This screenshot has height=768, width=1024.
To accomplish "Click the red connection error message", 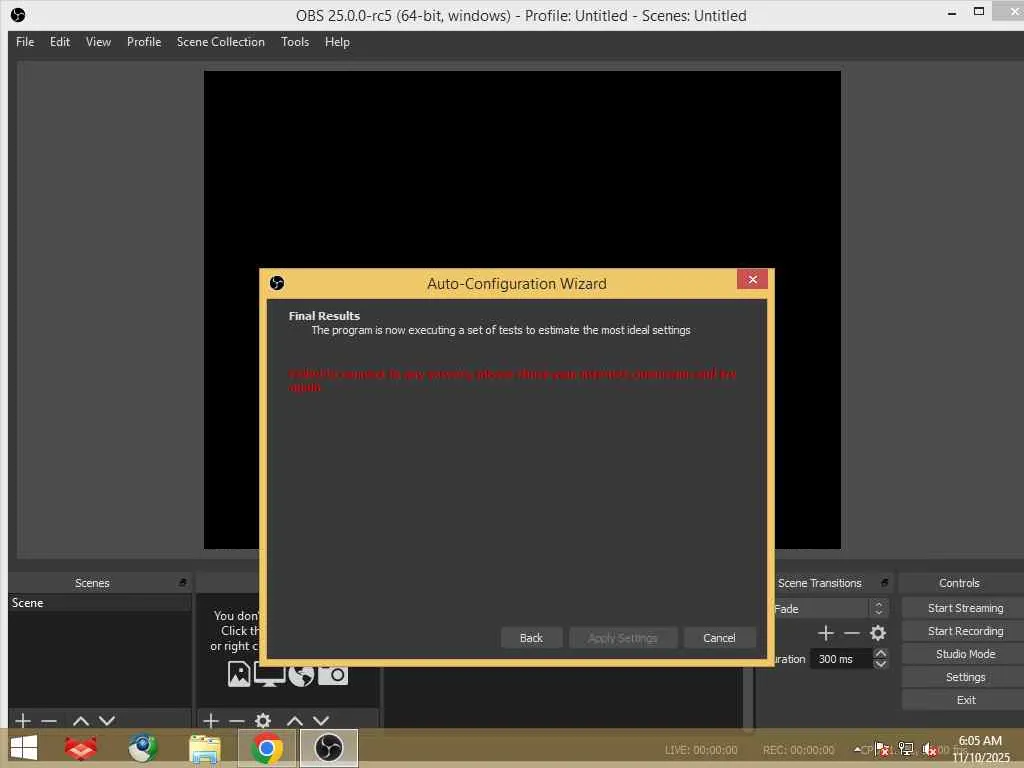I will point(513,380).
